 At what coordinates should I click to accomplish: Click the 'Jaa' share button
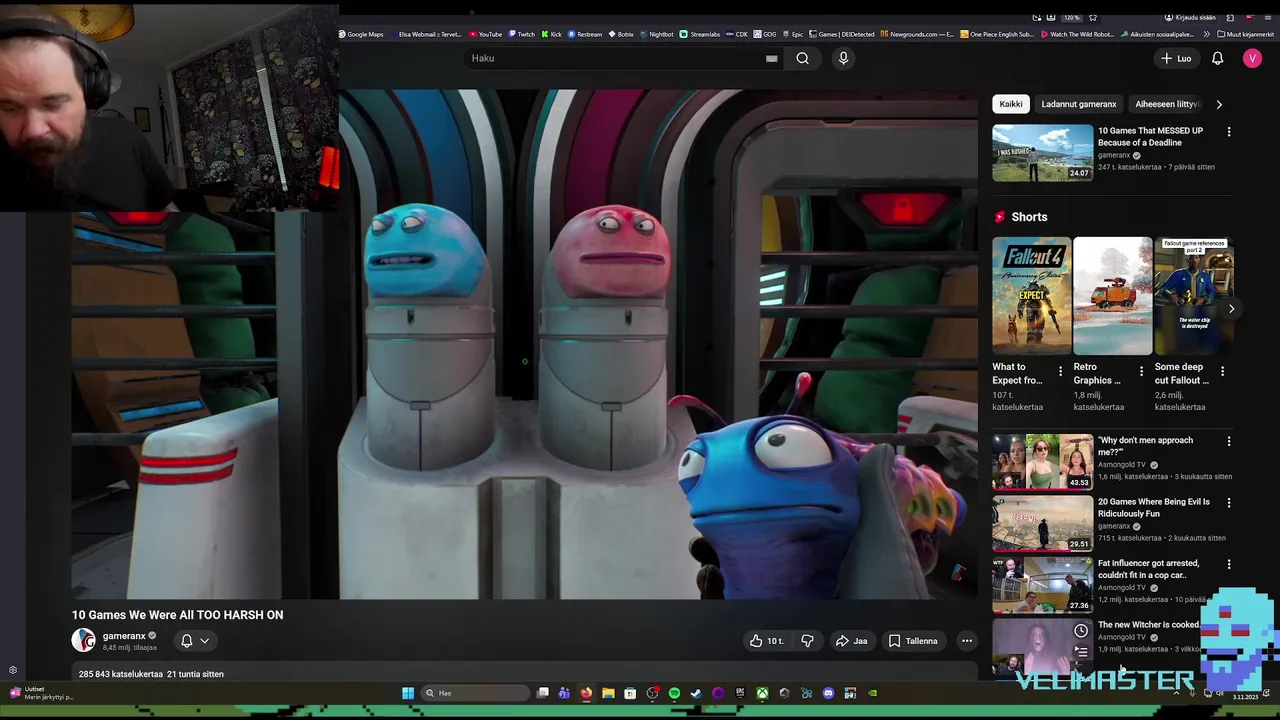[x=851, y=641]
